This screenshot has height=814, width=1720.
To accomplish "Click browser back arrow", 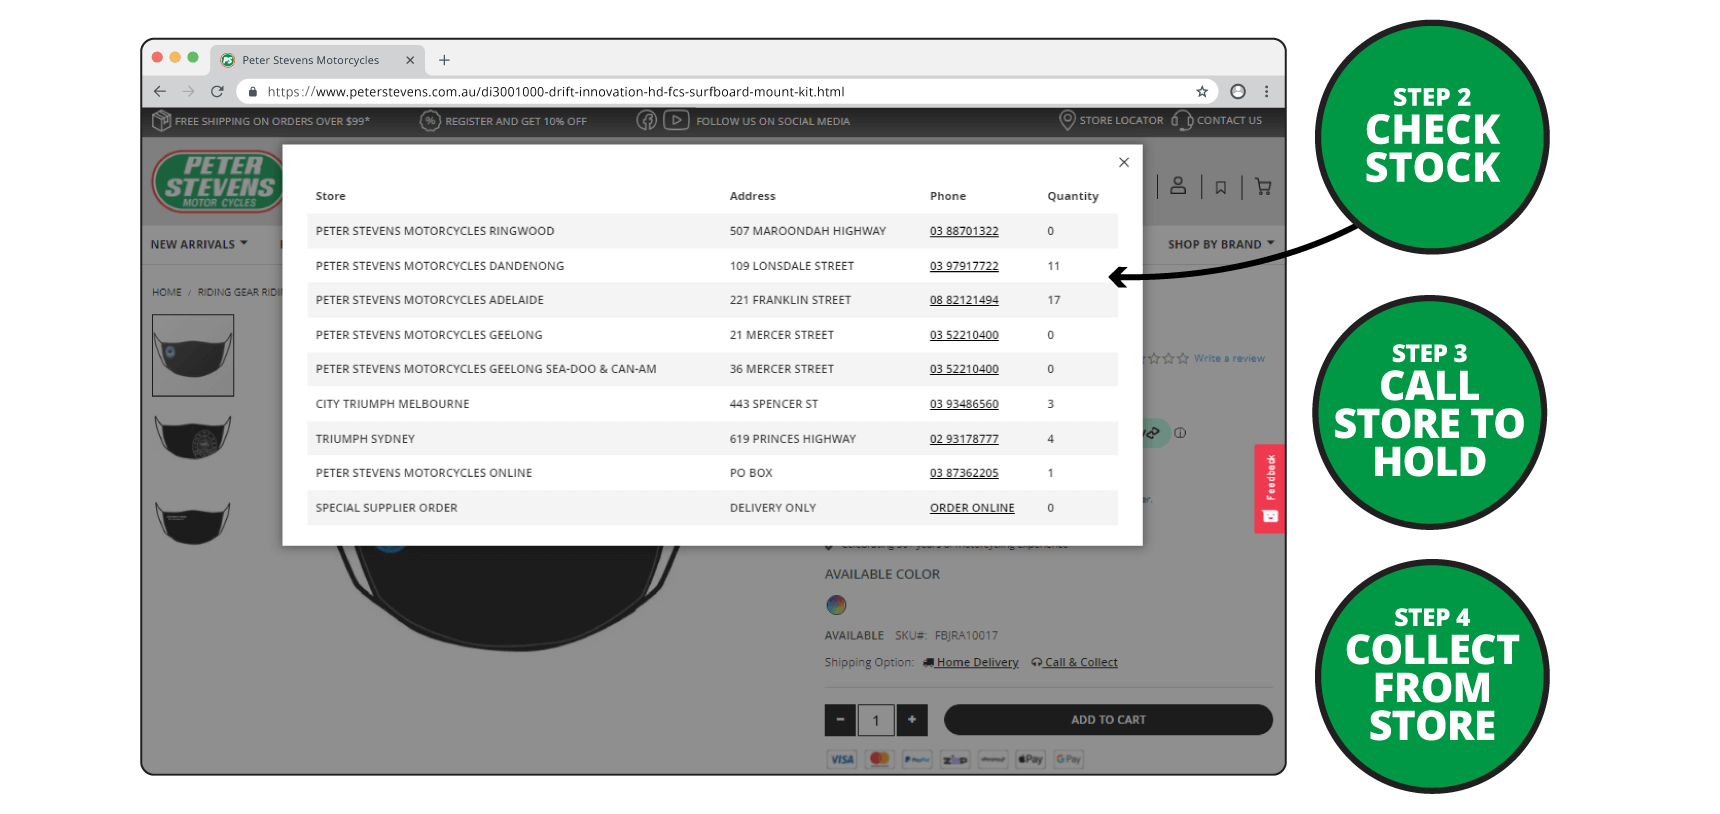I will (160, 91).
